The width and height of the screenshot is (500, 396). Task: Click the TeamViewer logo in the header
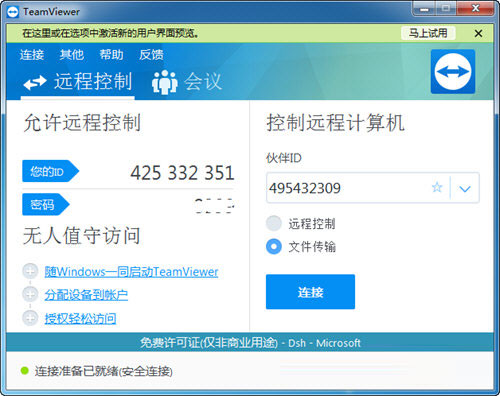453,72
